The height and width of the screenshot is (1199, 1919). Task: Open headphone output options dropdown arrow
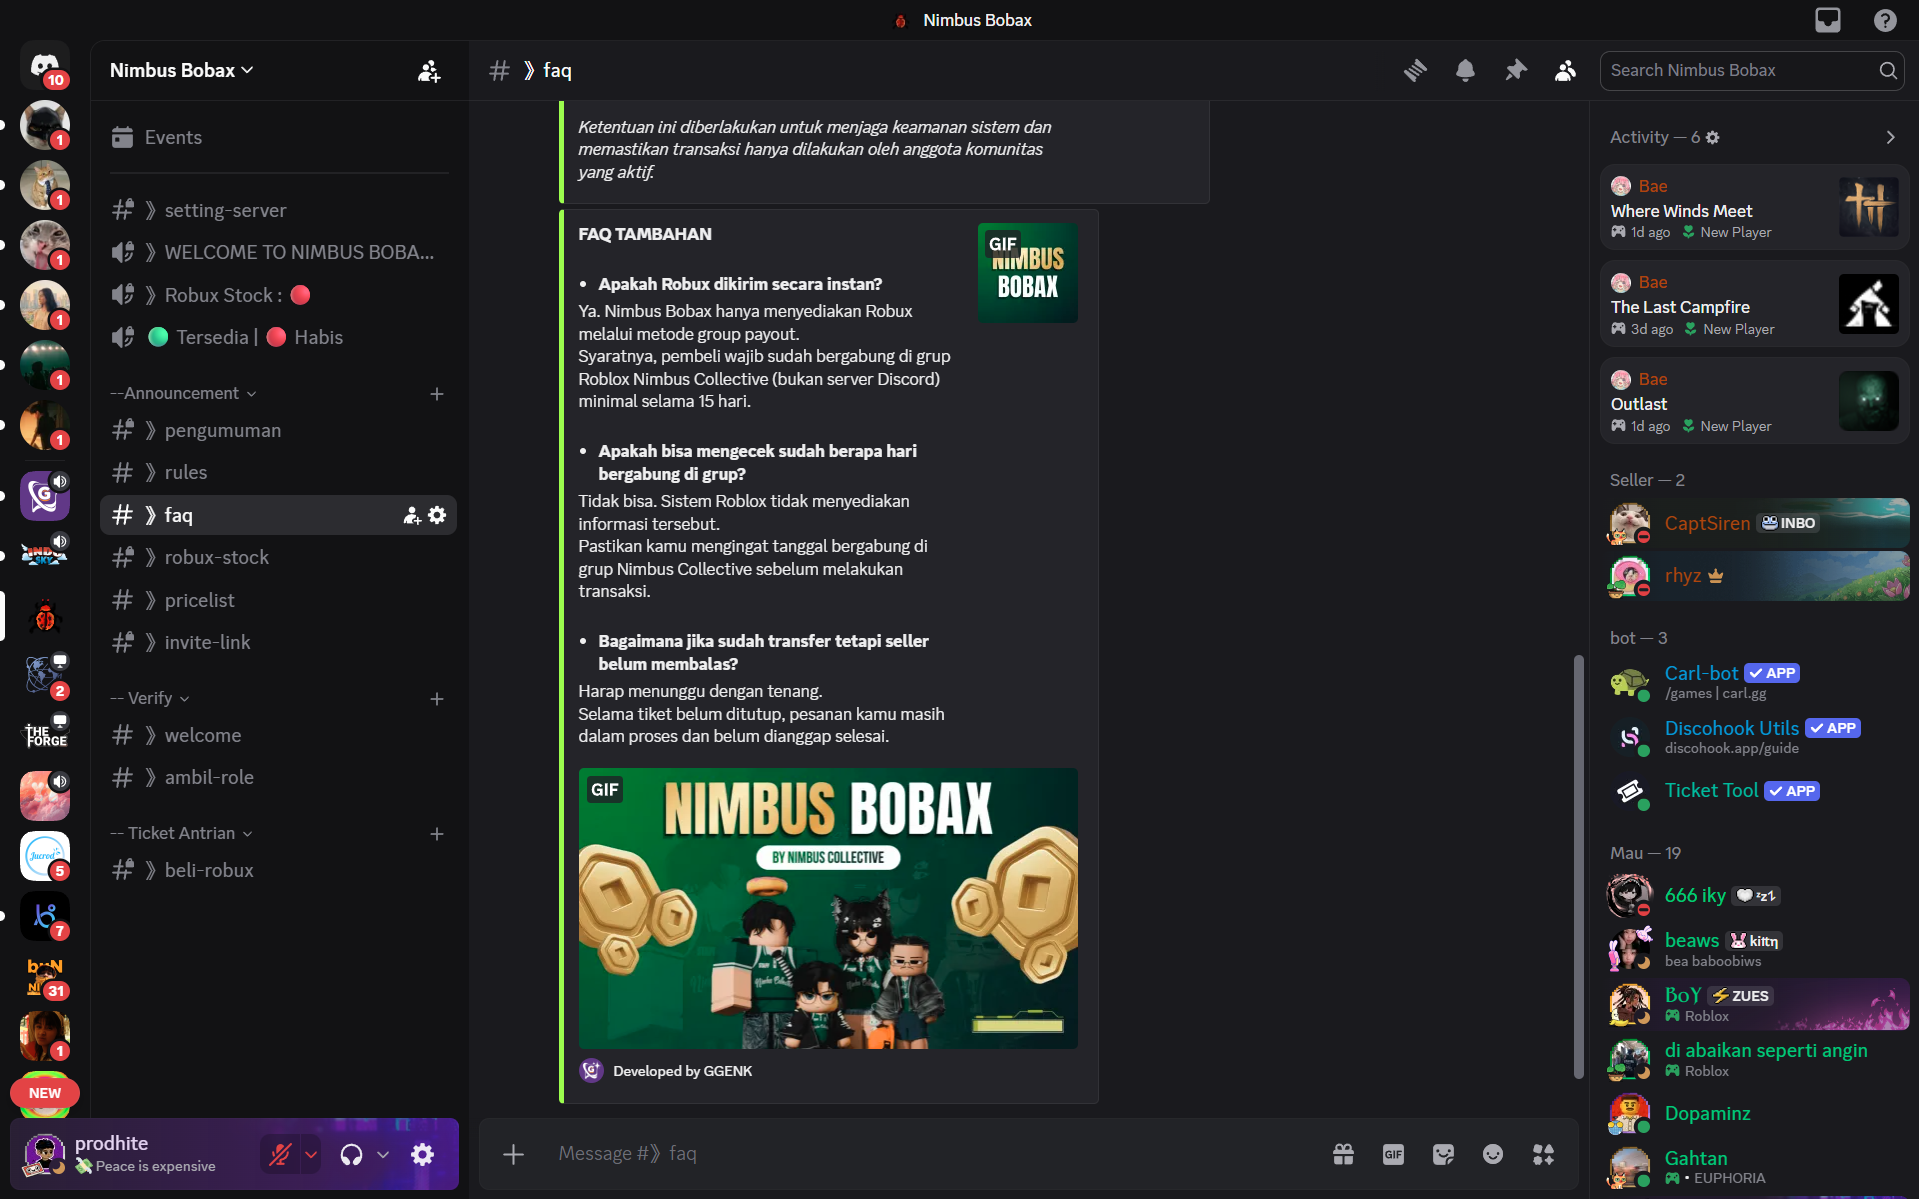382,1154
